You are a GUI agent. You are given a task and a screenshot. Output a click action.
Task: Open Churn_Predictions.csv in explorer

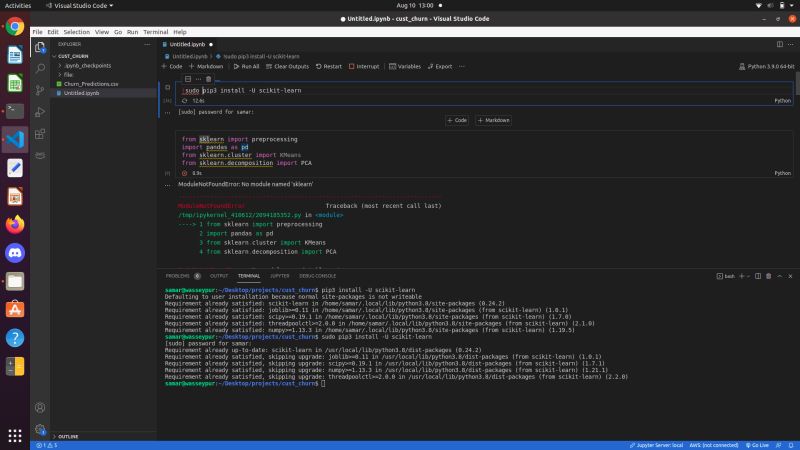[91, 84]
